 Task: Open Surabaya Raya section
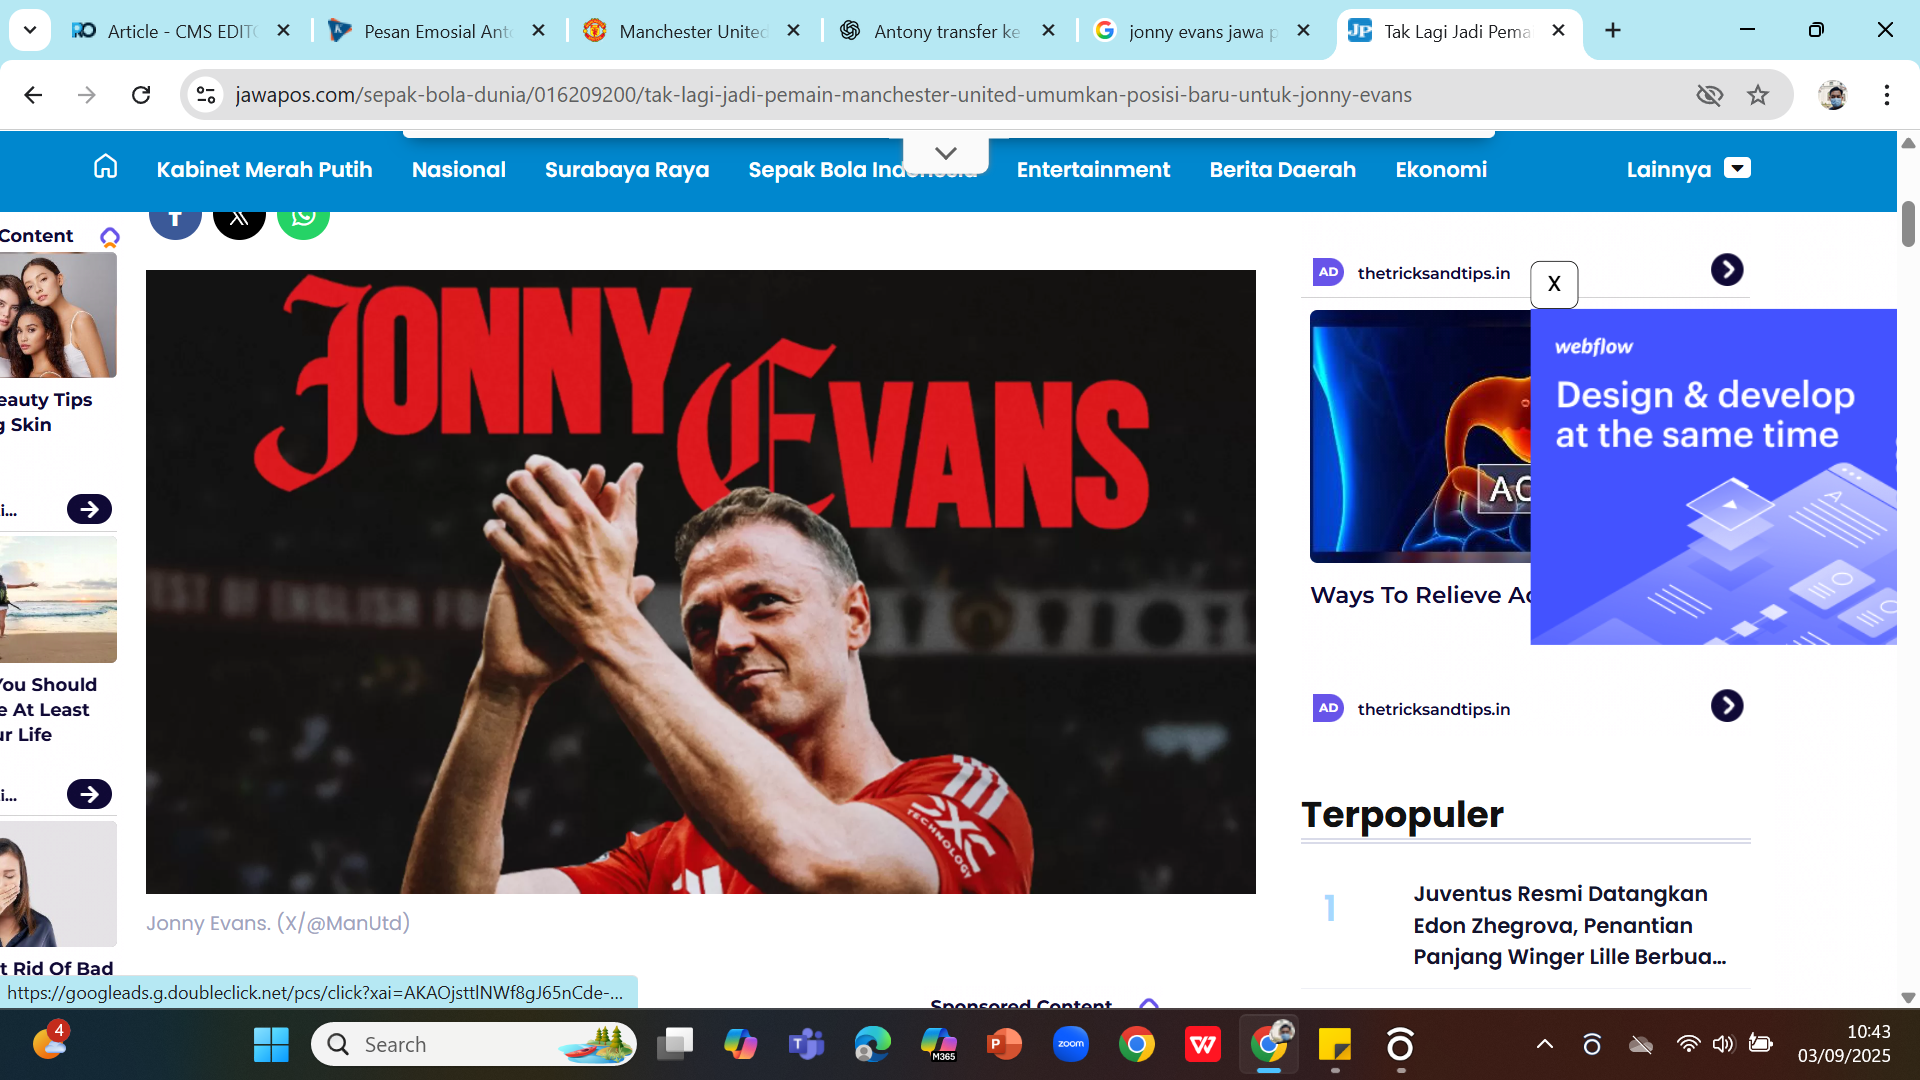point(627,169)
